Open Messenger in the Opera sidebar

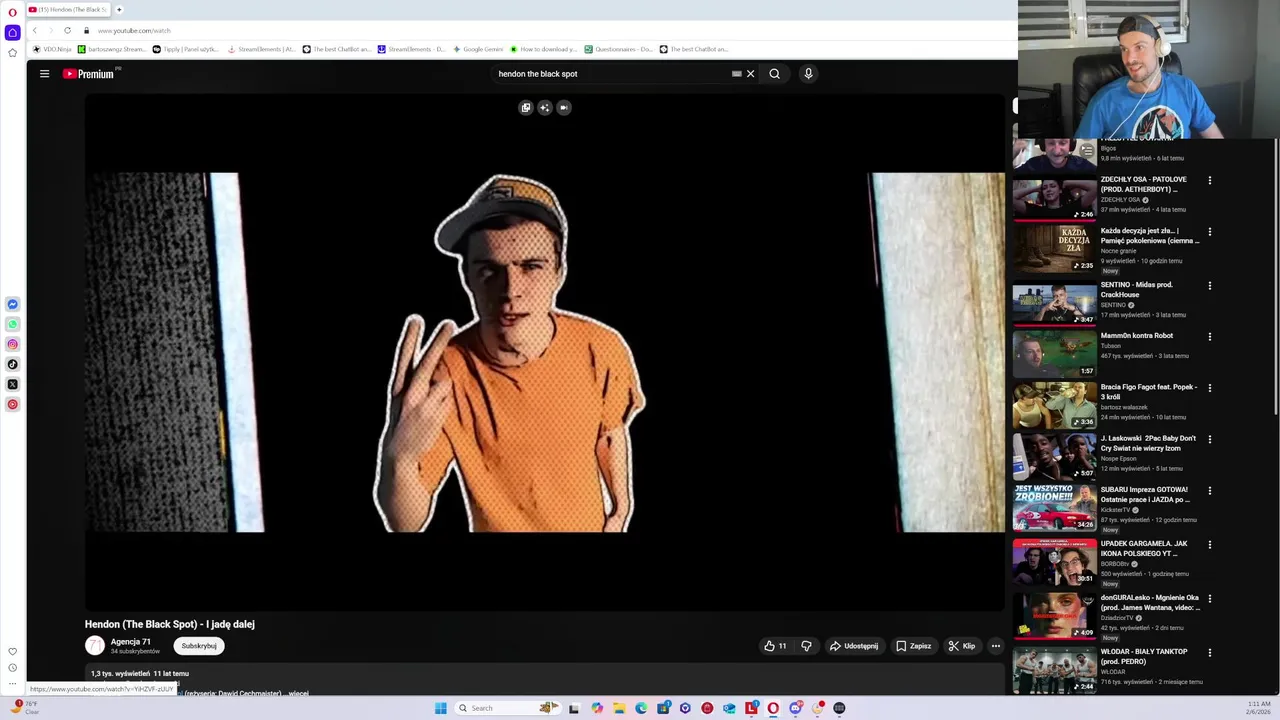tap(12, 304)
